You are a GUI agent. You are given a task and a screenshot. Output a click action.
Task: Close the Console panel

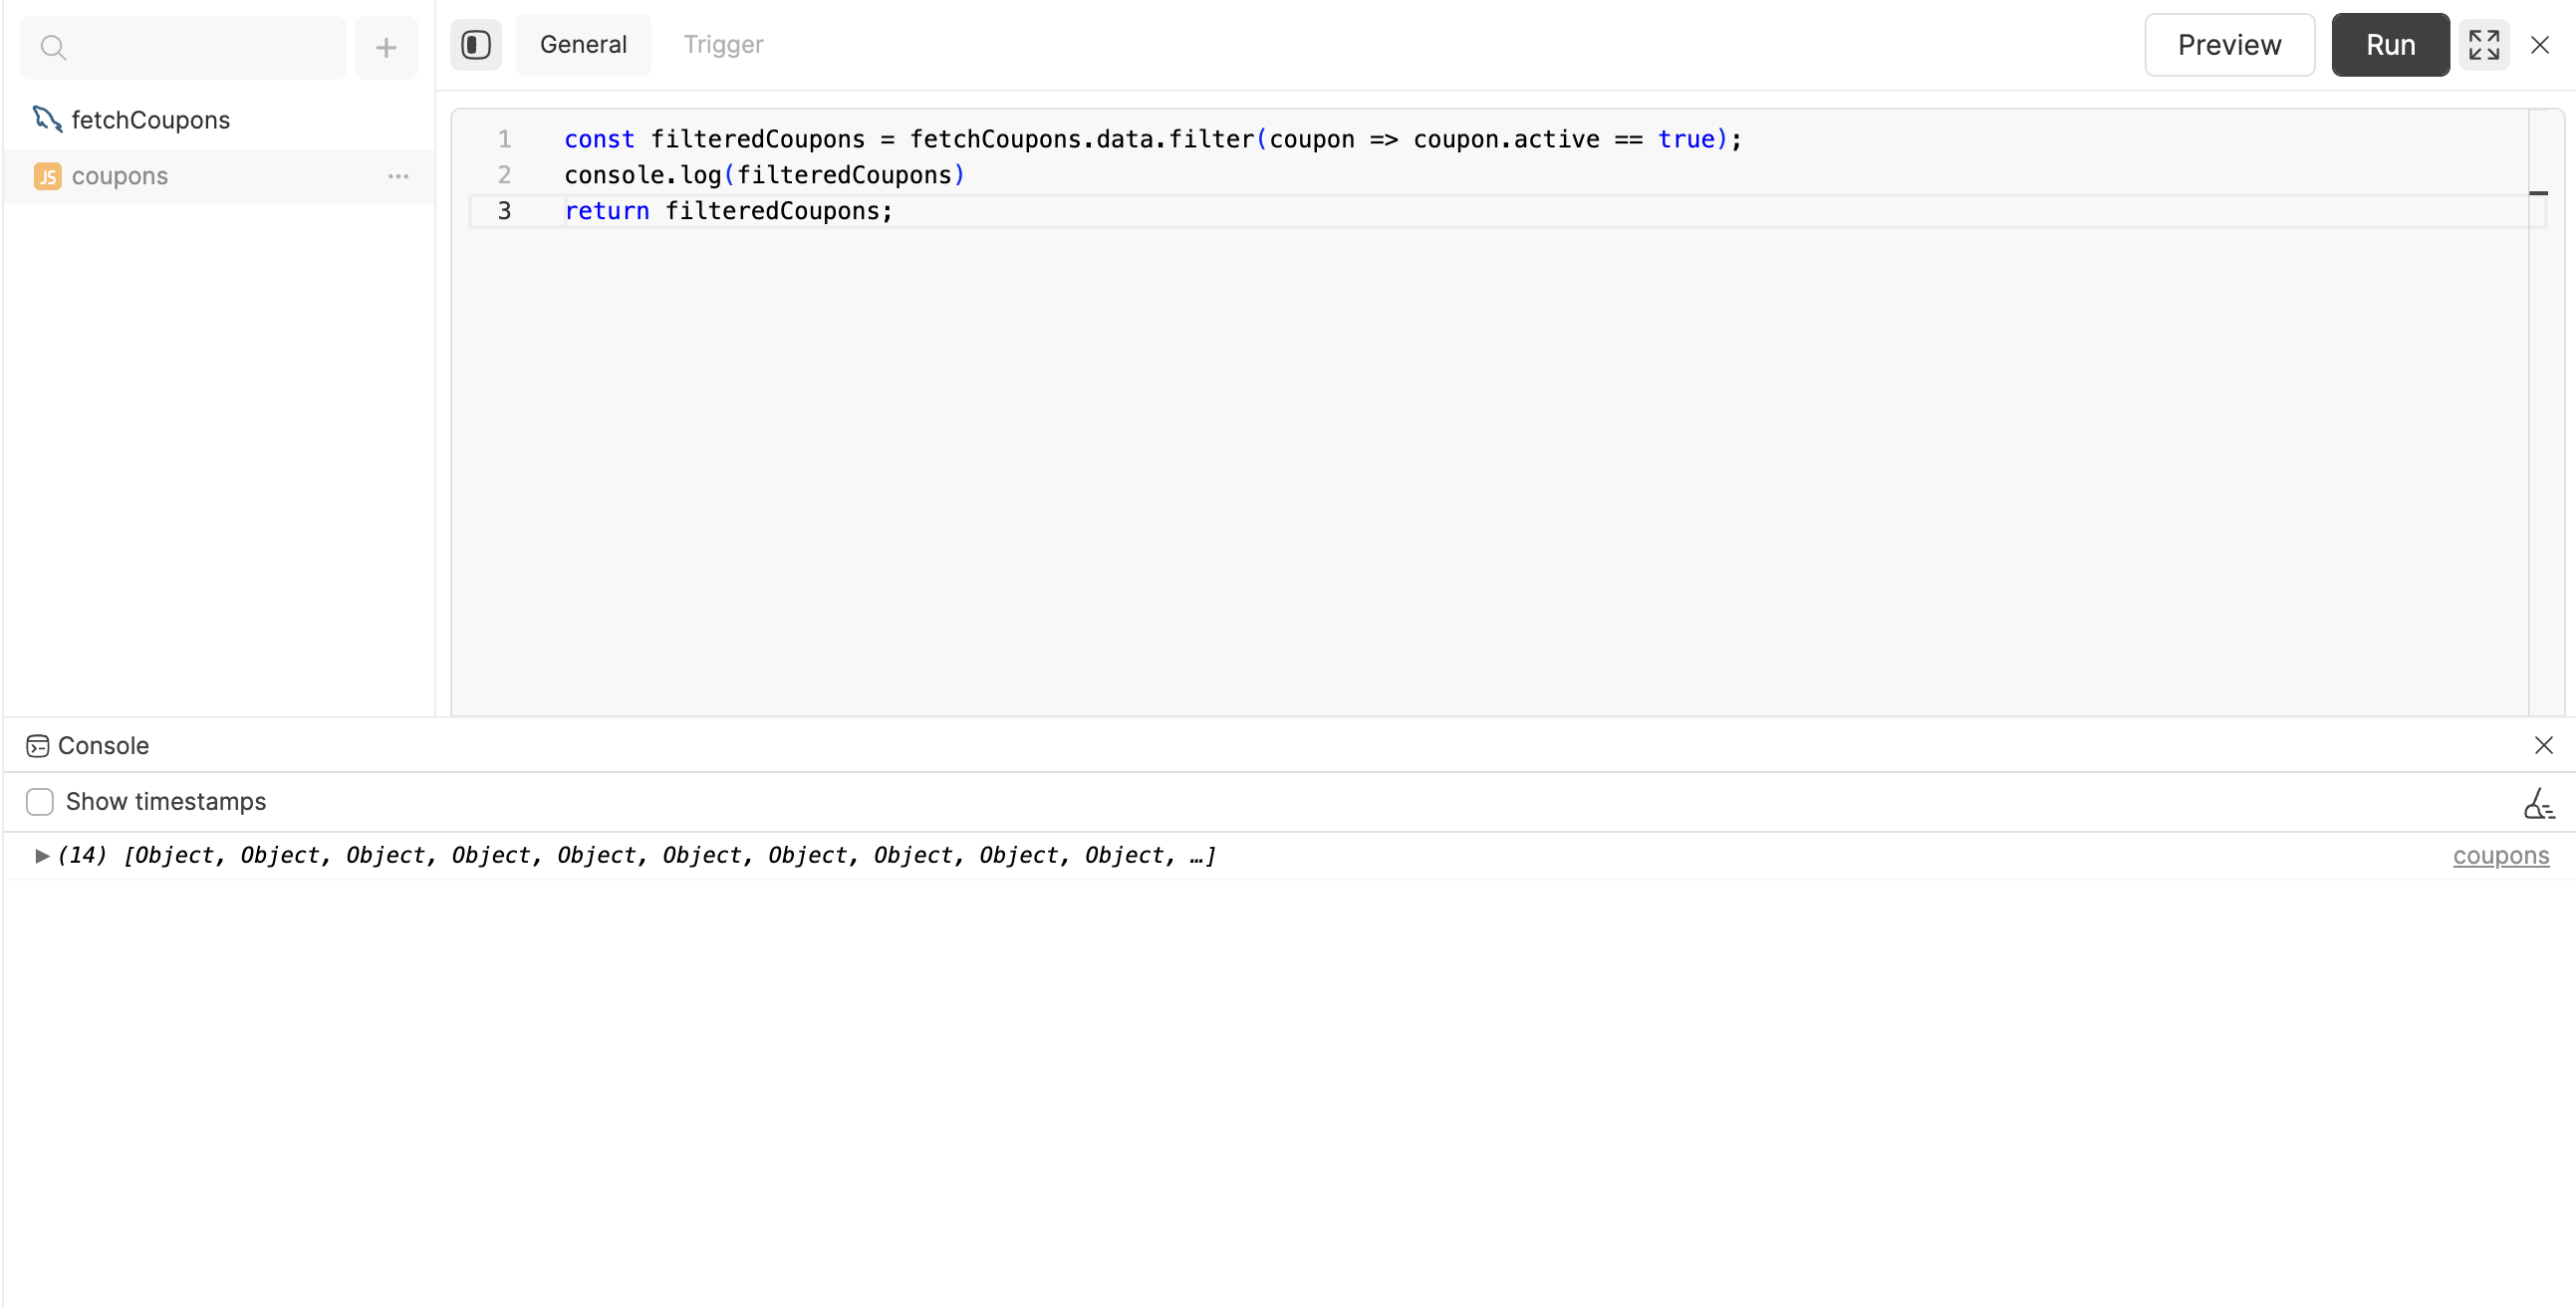click(x=2543, y=746)
